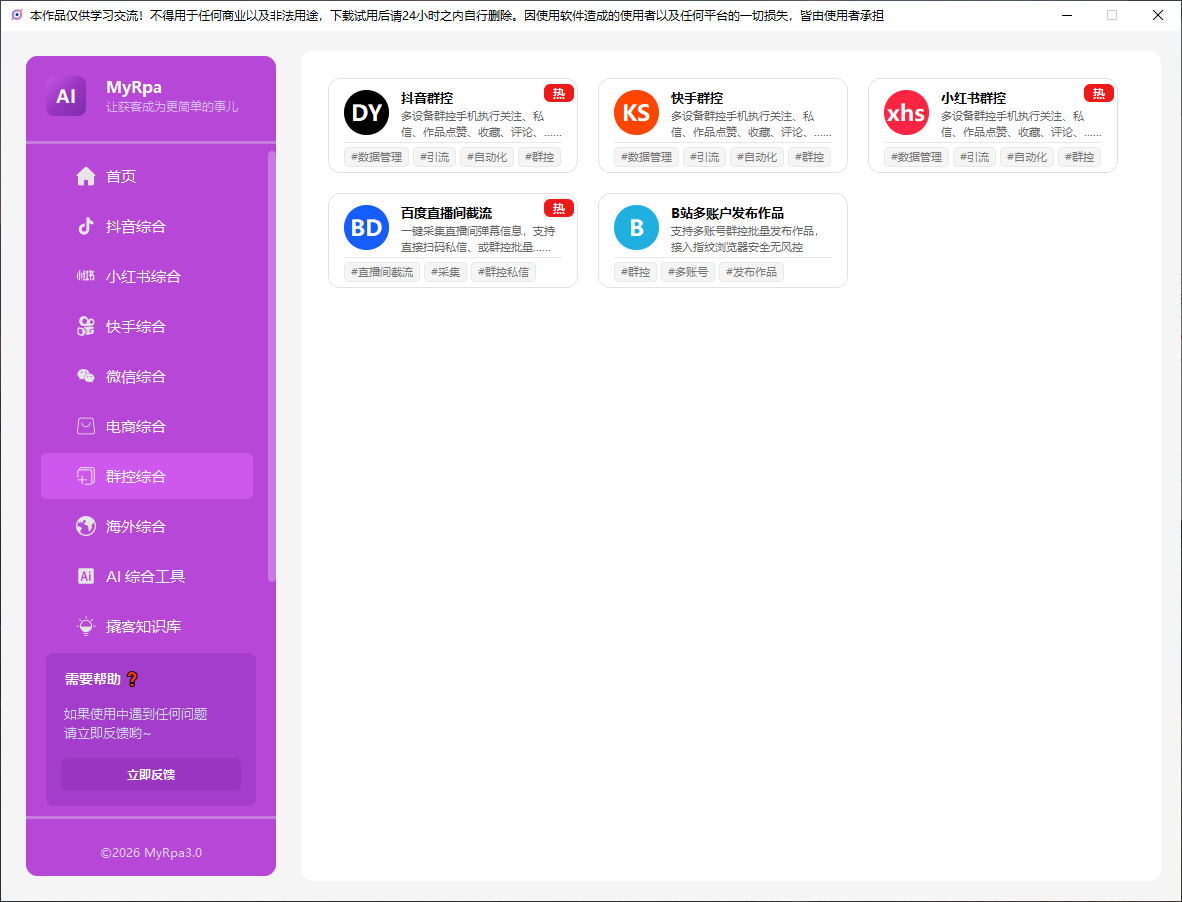Click the home icon beside 首页
1182x902 pixels.
pyautogui.click(x=86, y=176)
